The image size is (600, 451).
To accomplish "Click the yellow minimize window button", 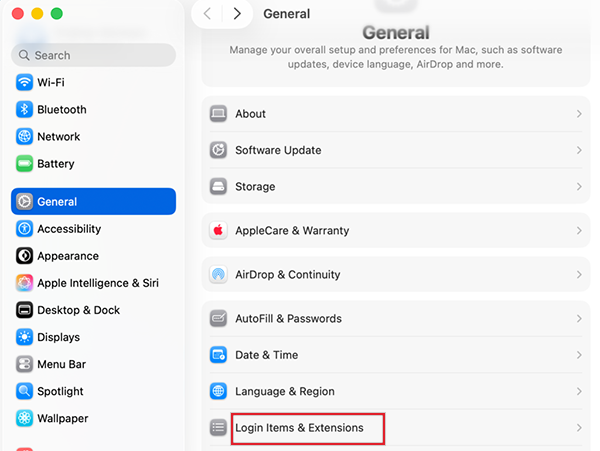I will pyautogui.click(x=37, y=14).
